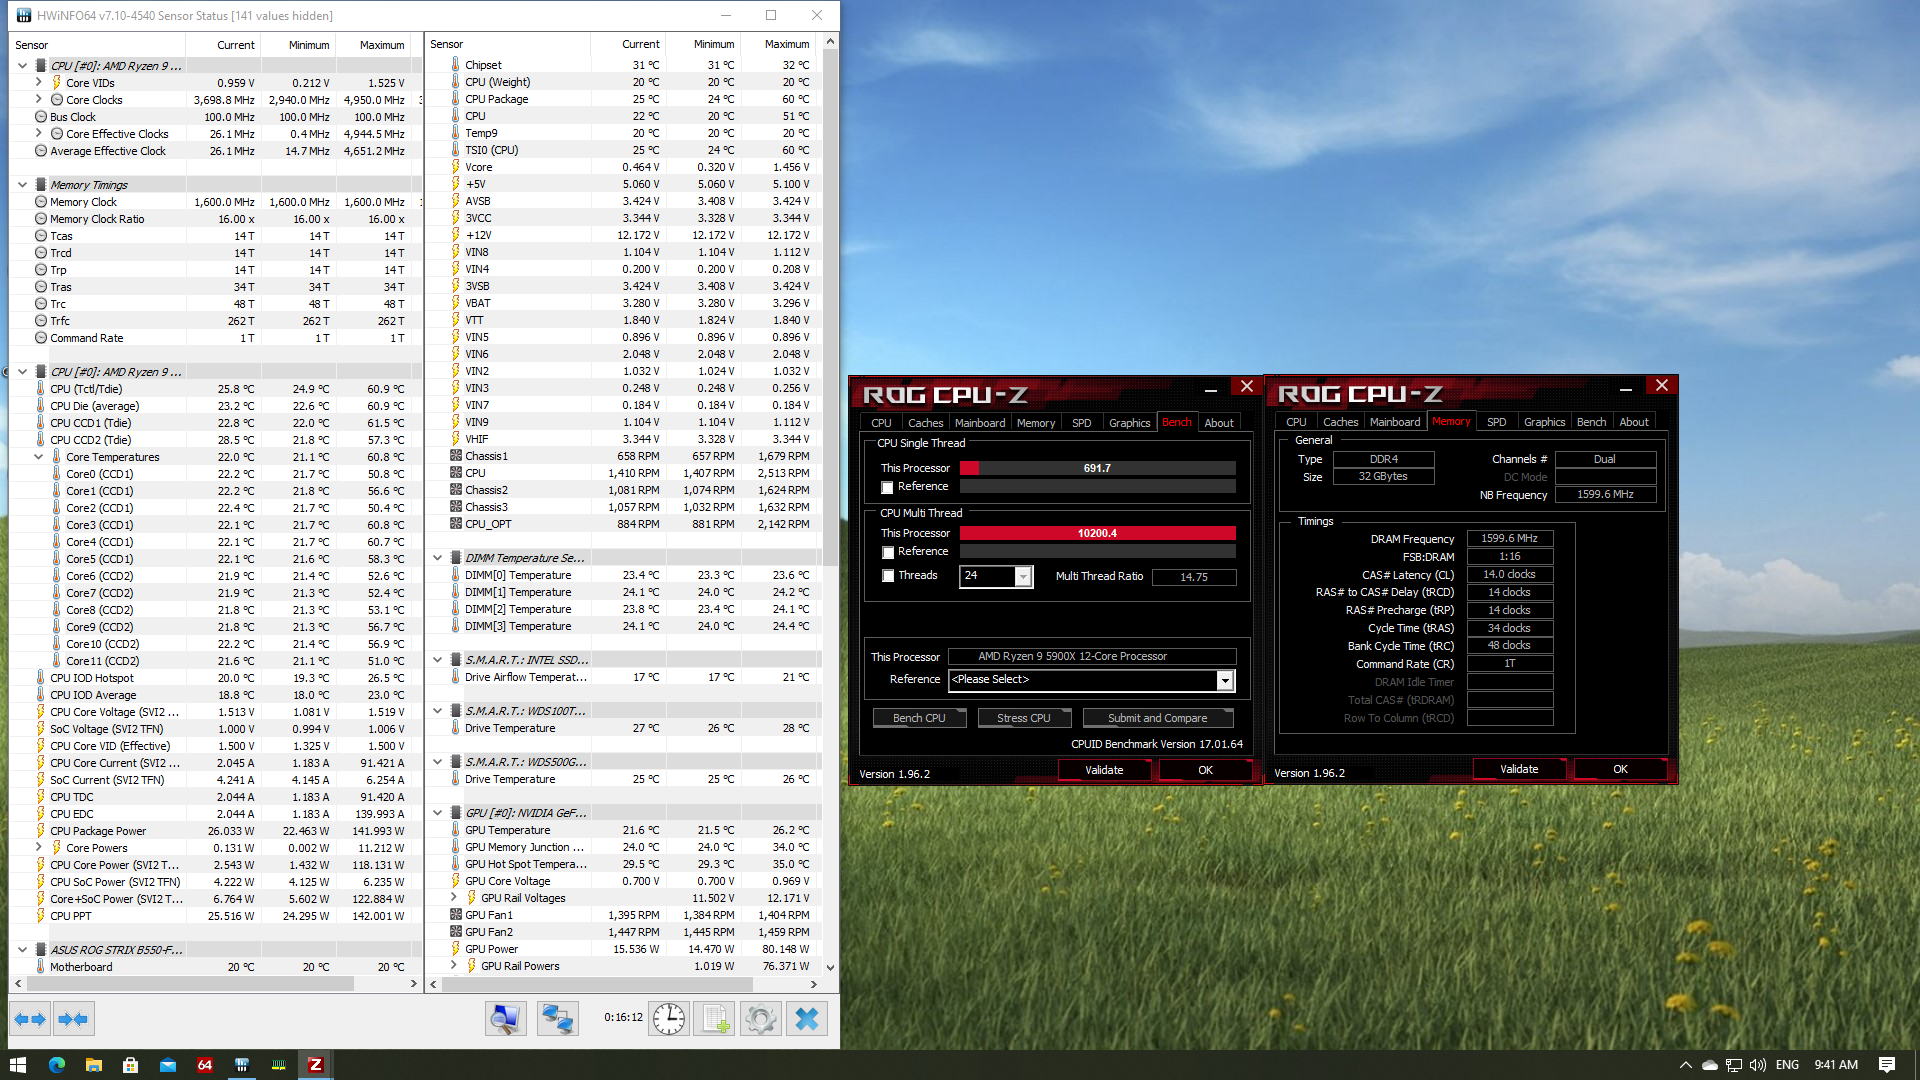
Task: Open the Windows Start menu
Action: (x=18, y=1065)
